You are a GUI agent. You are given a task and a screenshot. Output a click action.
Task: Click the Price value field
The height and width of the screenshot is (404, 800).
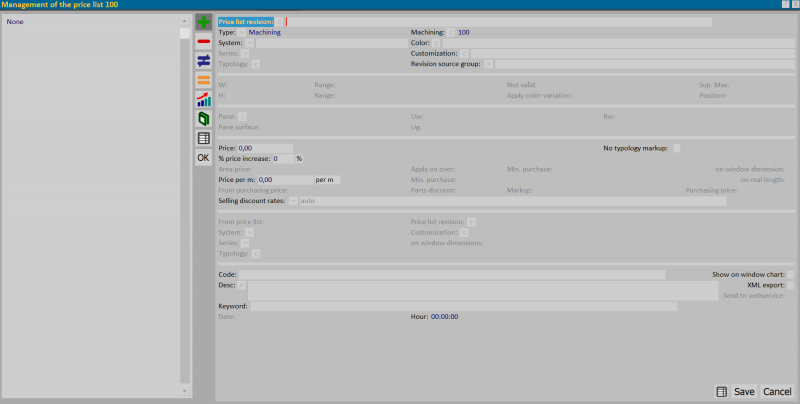point(265,148)
